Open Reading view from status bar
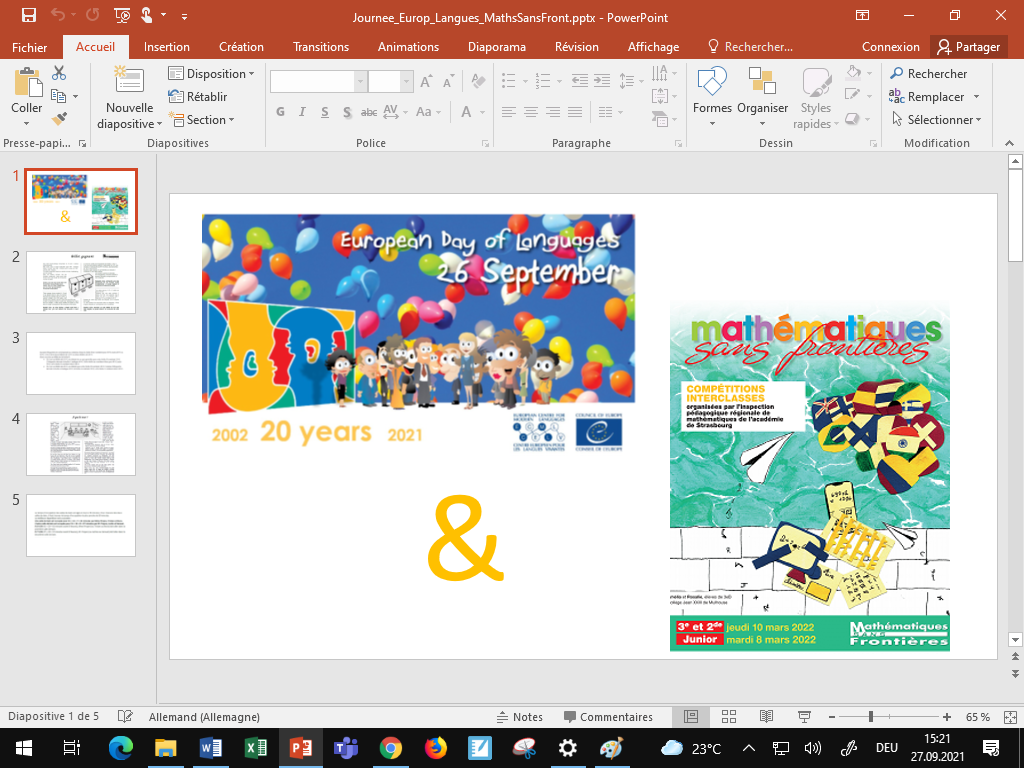 (765, 717)
